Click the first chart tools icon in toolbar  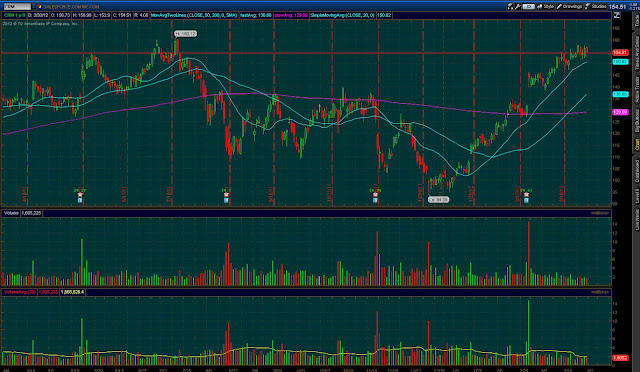(x=510, y=7)
